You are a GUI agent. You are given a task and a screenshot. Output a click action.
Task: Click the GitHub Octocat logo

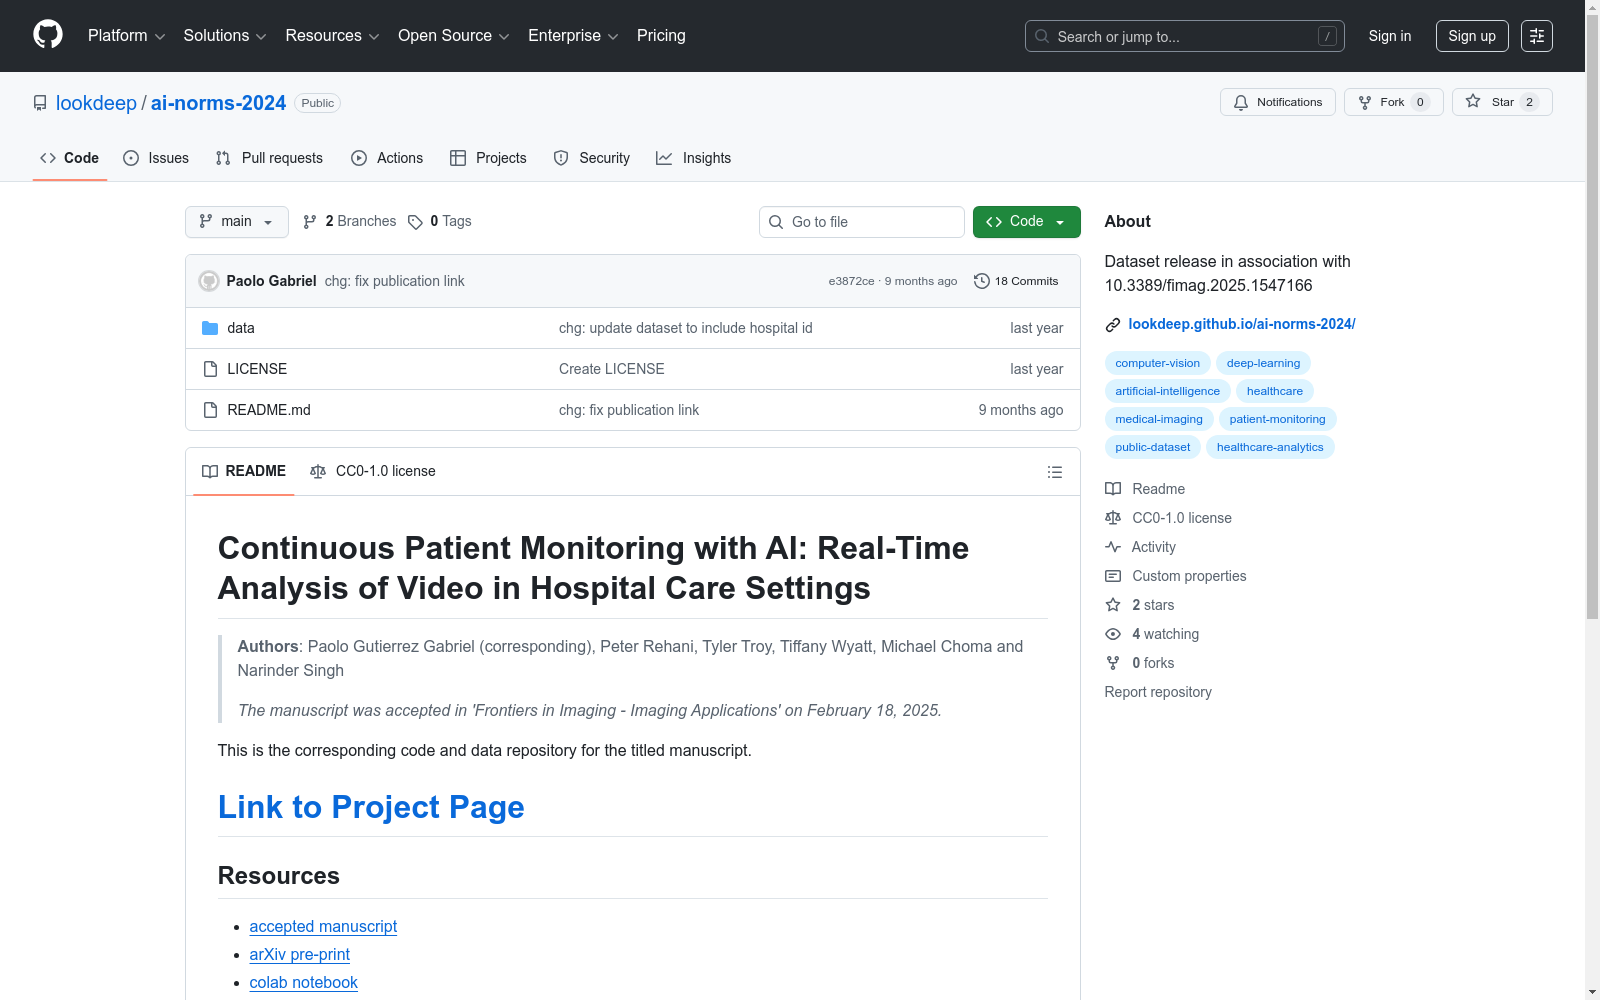click(x=48, y=35)
